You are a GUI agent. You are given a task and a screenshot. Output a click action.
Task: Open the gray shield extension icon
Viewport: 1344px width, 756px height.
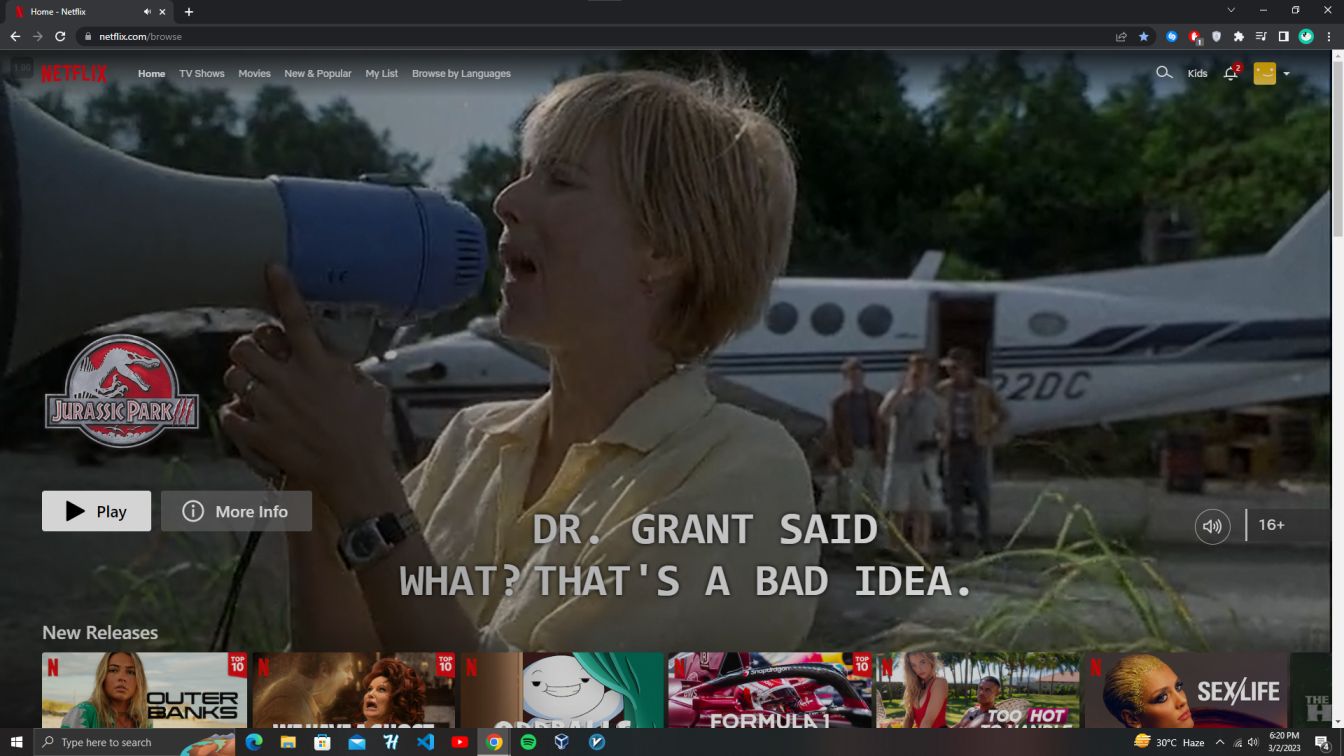pyautogui.click(x=1217, y=36)
